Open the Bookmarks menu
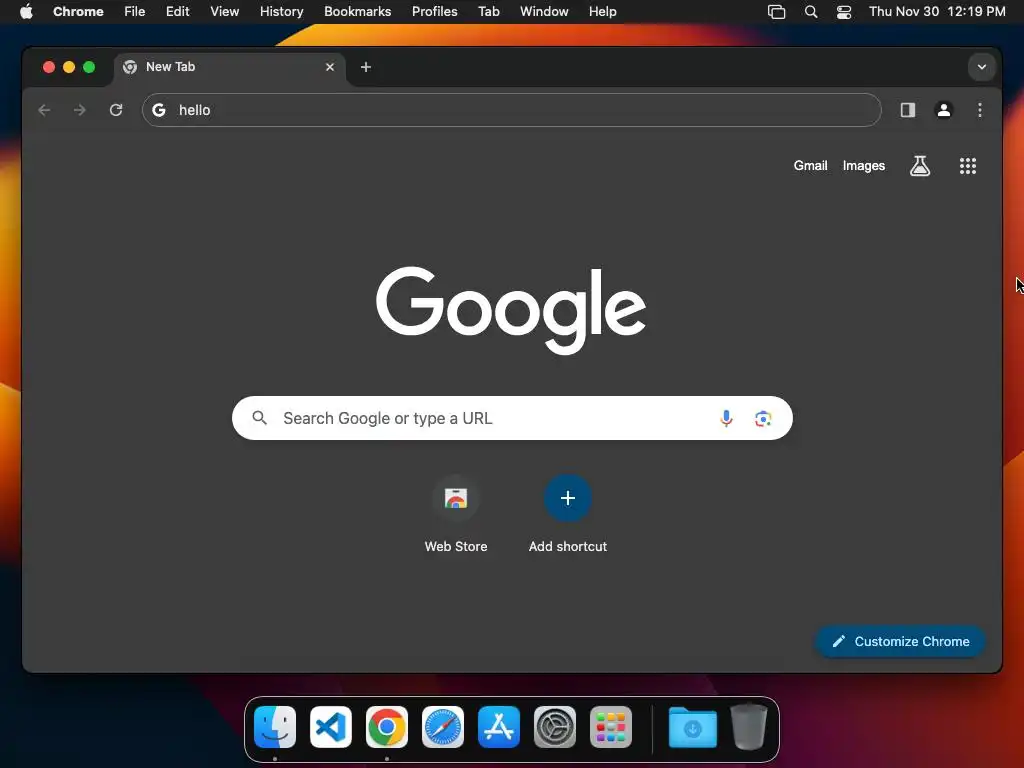This screenshot has height=768, width=1024. click(x=357, y=12)
